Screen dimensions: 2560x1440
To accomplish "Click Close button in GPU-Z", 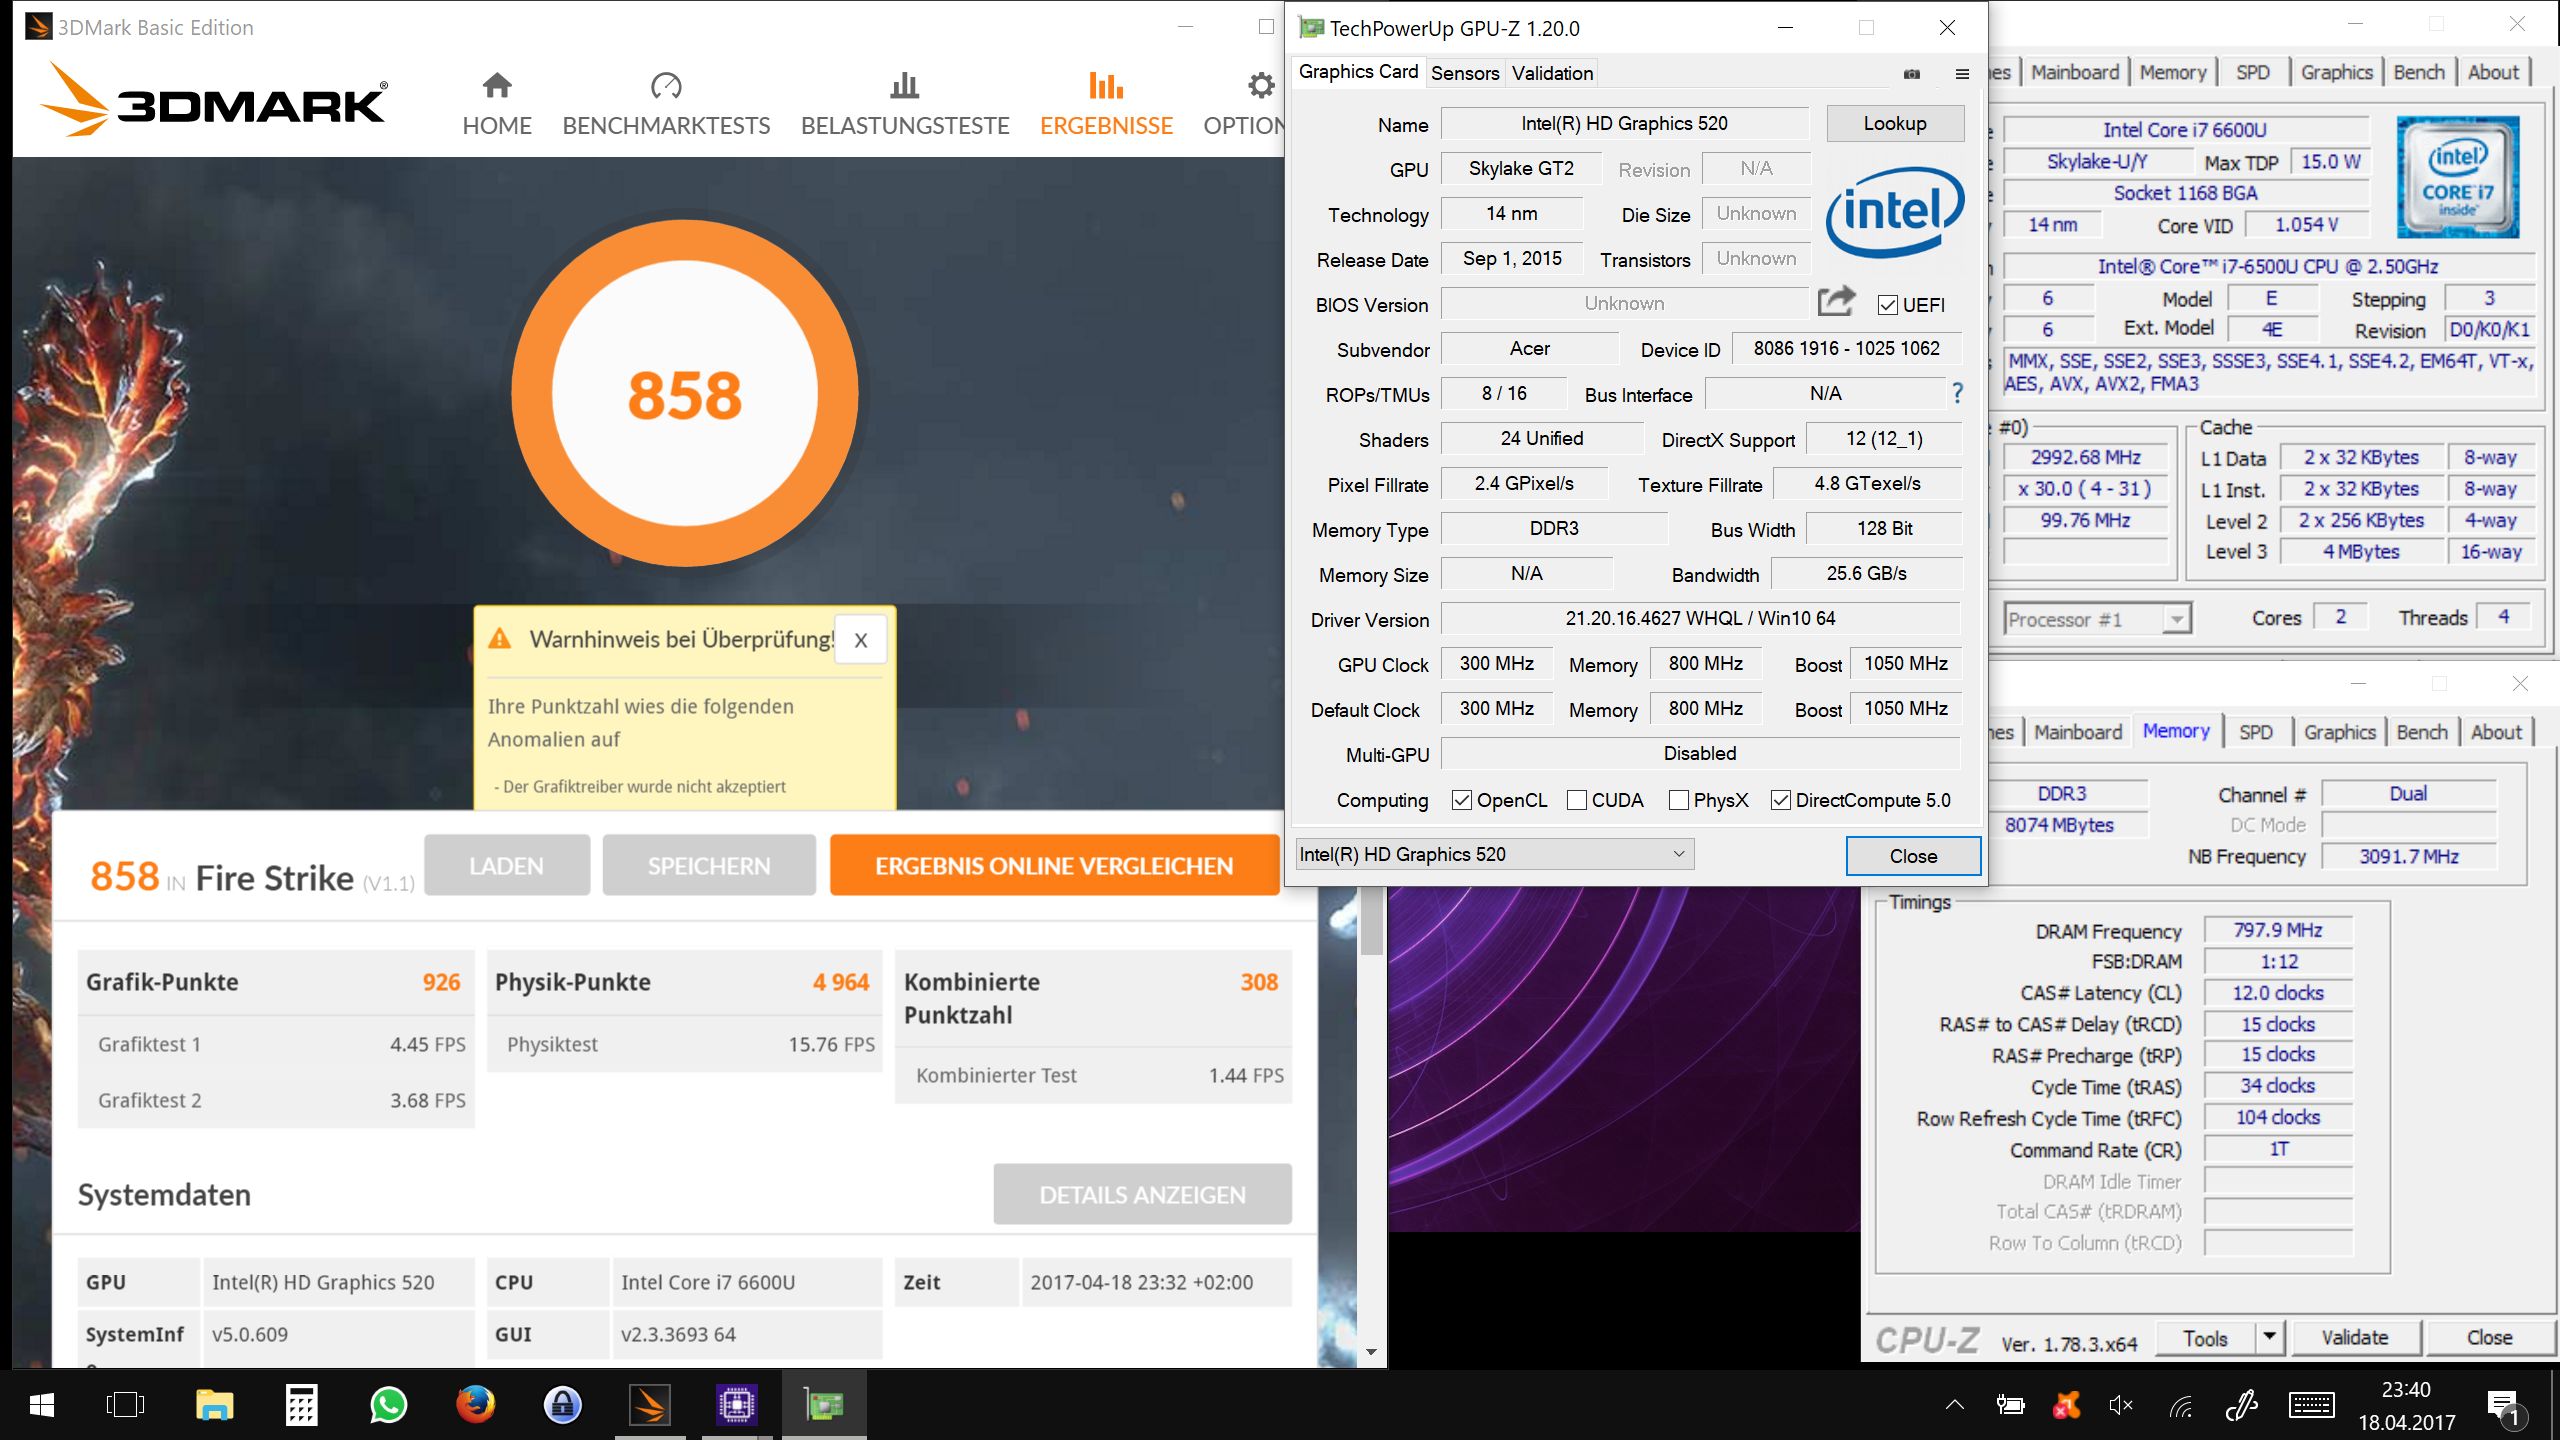I will coord(1913,856).
